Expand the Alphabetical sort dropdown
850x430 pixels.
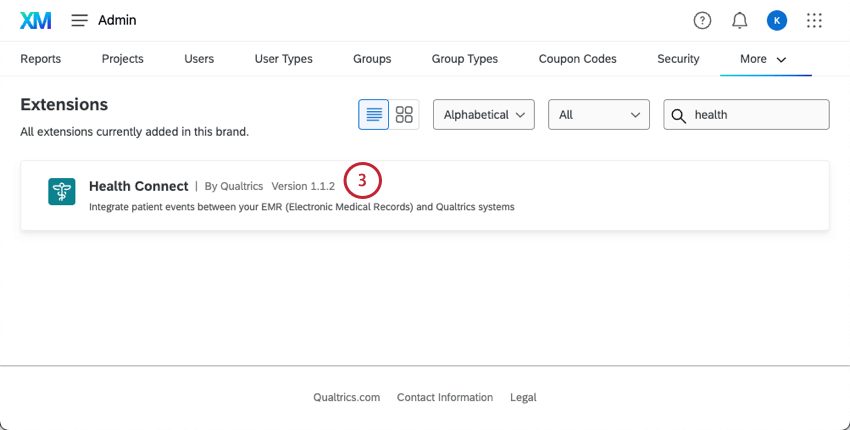pyautogui.click(x=484, y=115)
